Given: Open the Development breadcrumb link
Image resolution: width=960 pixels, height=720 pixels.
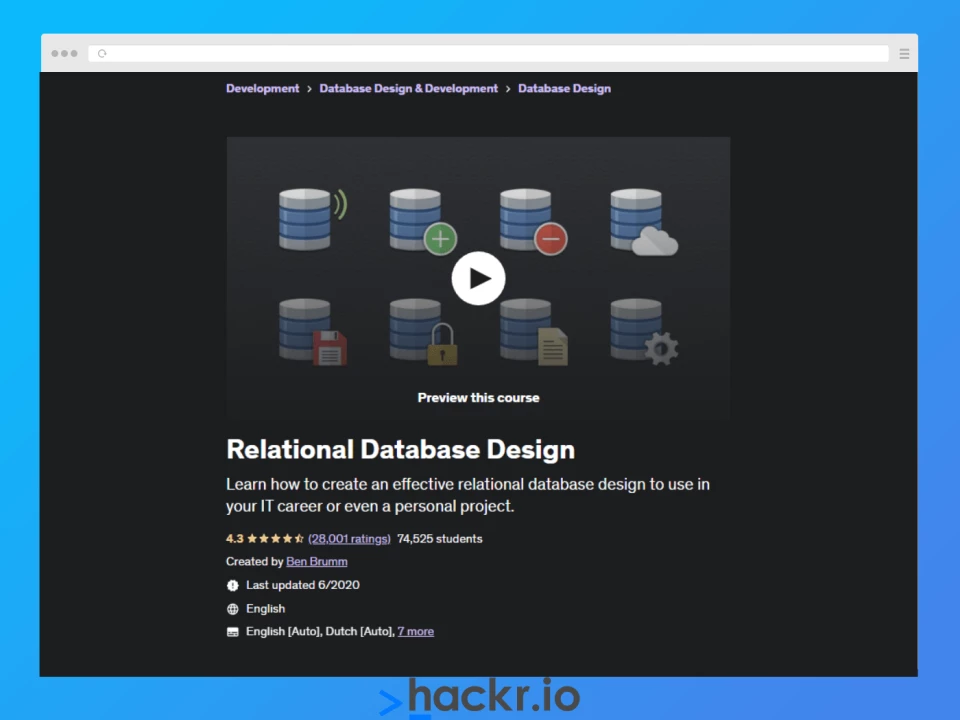Looking at the screenshot, I should (x=263, y=88).
